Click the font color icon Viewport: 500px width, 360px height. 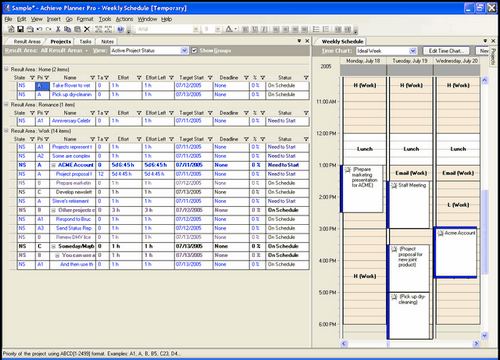point(229,29)
